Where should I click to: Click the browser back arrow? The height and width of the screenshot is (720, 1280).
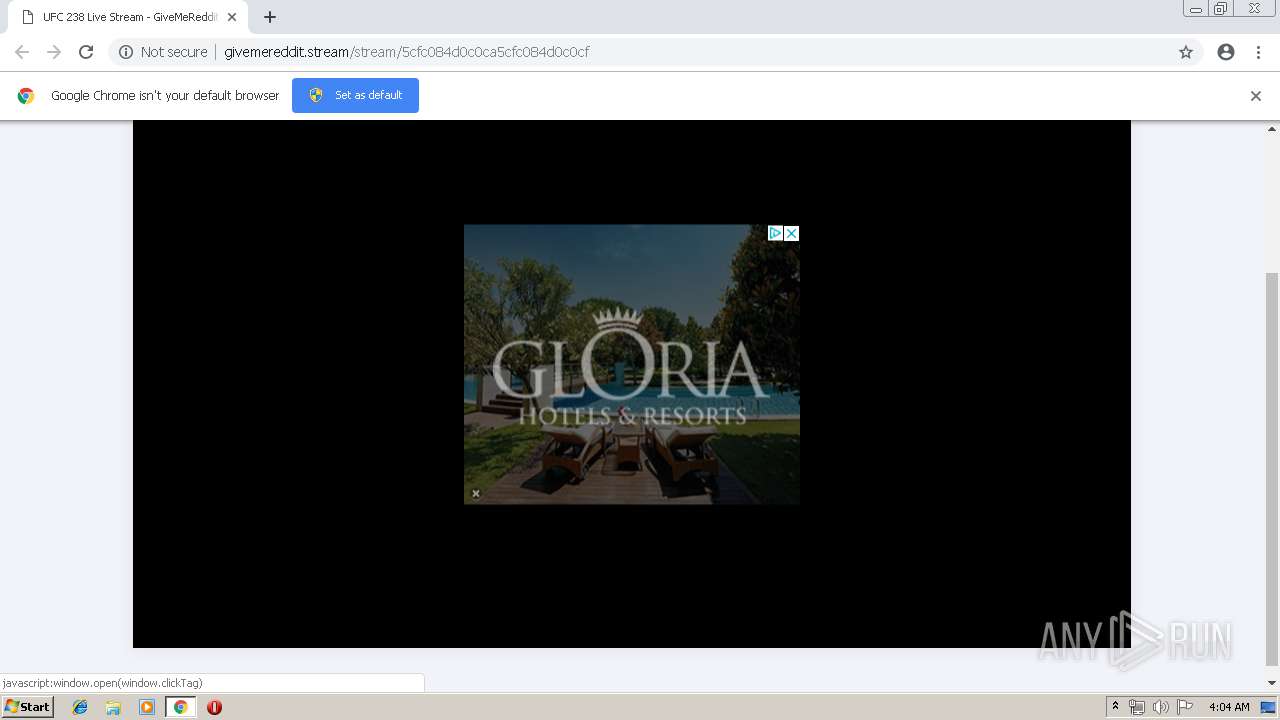[x=22, y=52]
